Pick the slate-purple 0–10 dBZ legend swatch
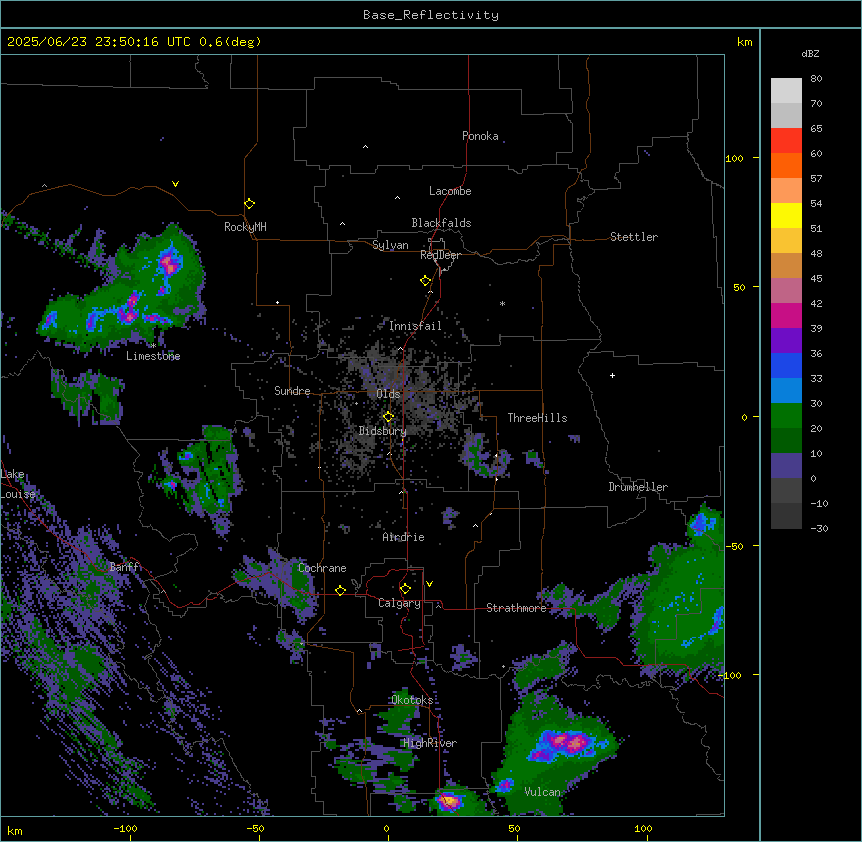This screenshot has width=862, height=842. (x=786, y=466)
